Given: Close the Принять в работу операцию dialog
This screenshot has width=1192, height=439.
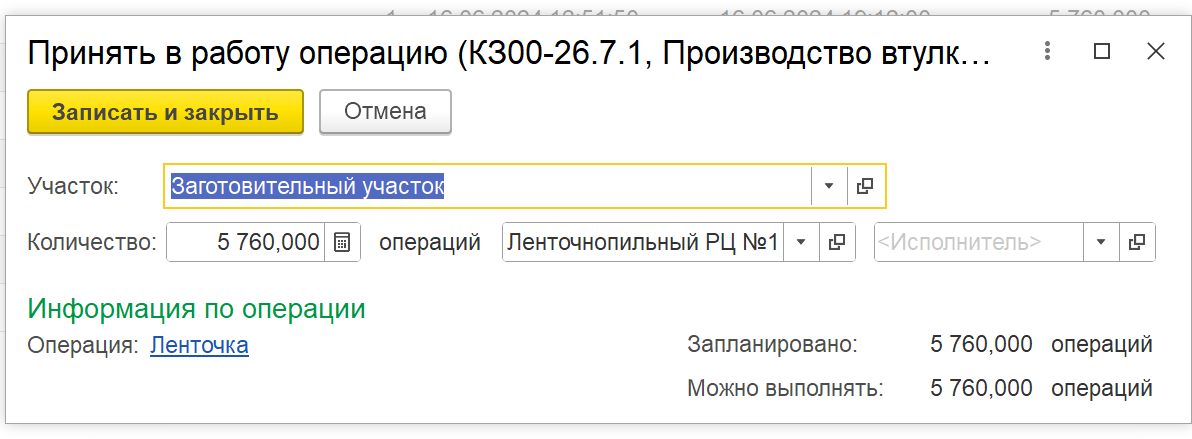Looking at the screenshot, I should (x=1156, y=52).
